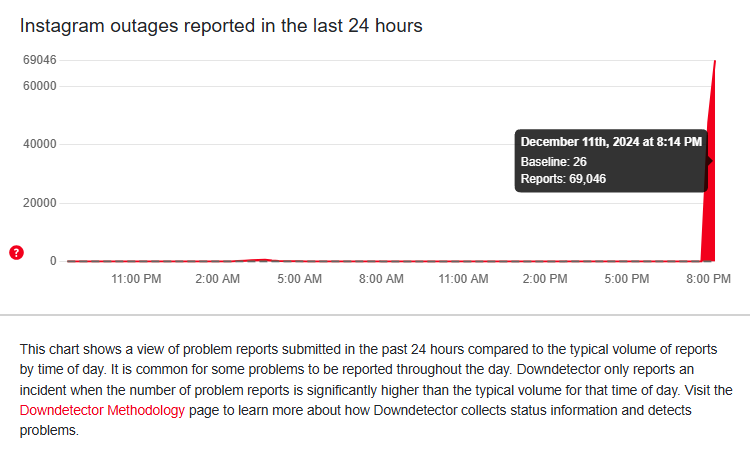The image size is (750, 453).
Task: Click the 40000 y-axis label
Action: coord(40,144)
